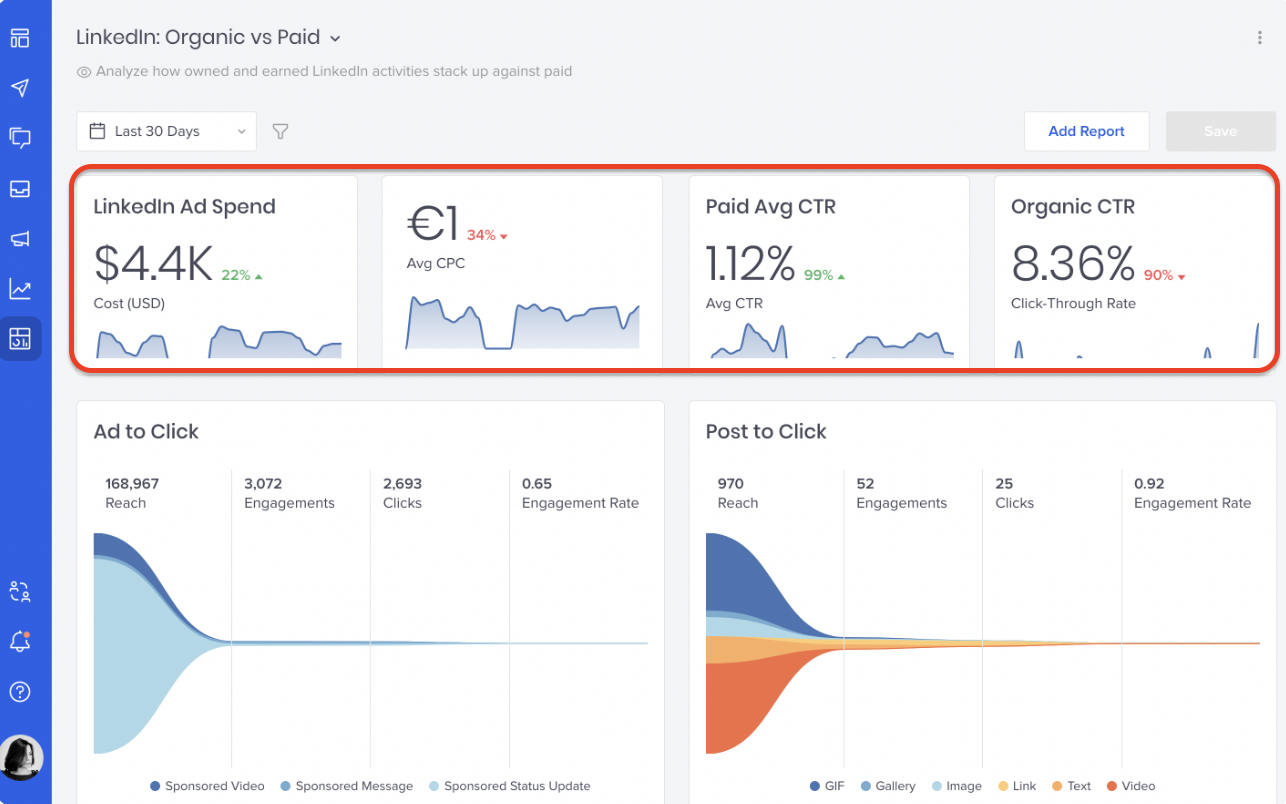Toggle the Sponsored Video legend item
Screen dimensions: 1286x804
[207, 786]
